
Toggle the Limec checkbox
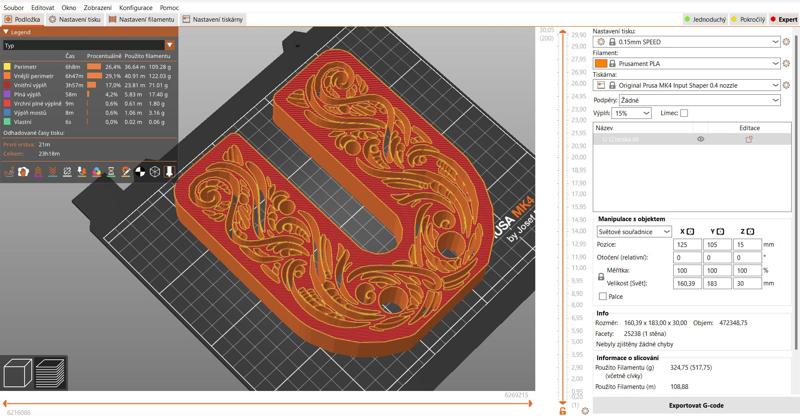point(684,114)
